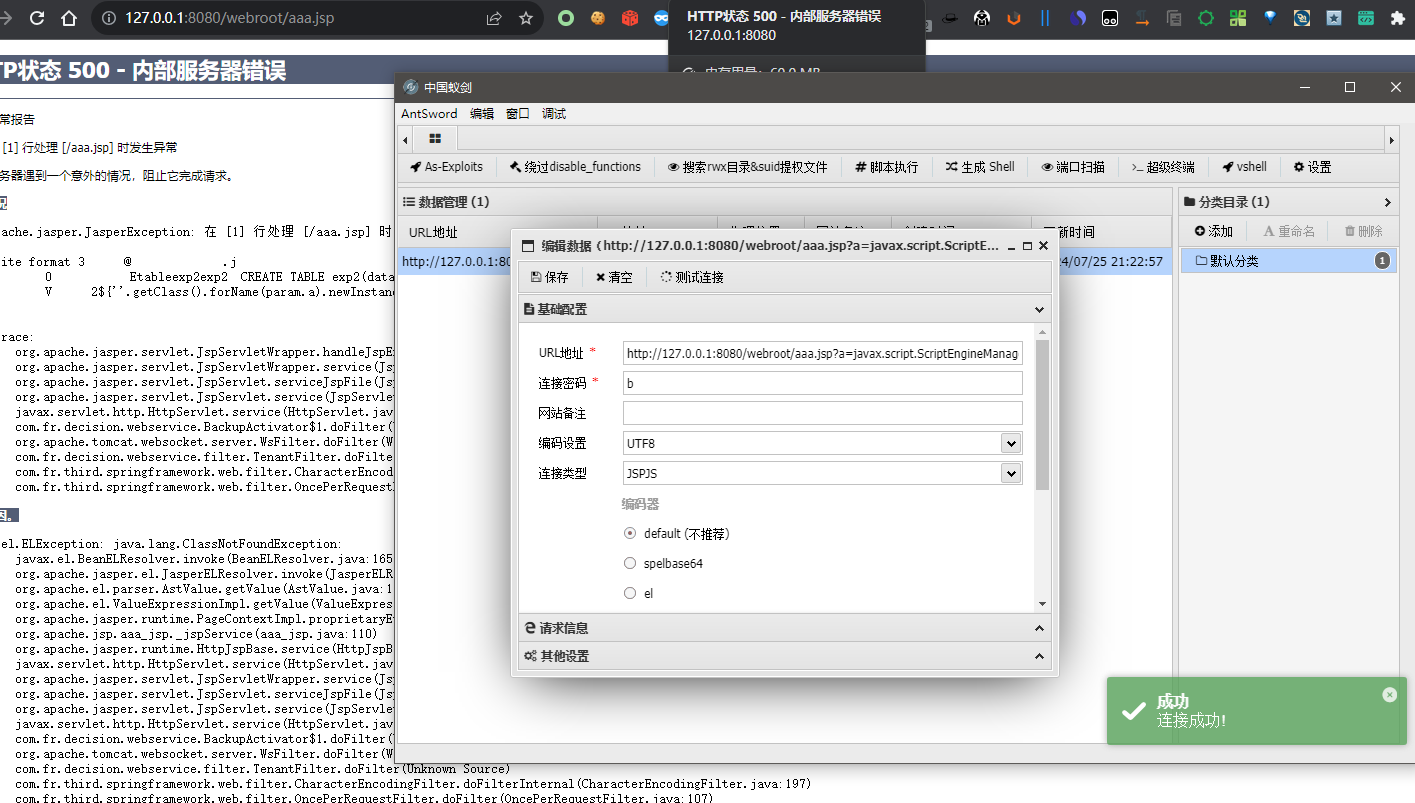The image size is (1415, 803).
Task: Close the 编辑数据 dialog
Action: click(x=1043, y=245)
